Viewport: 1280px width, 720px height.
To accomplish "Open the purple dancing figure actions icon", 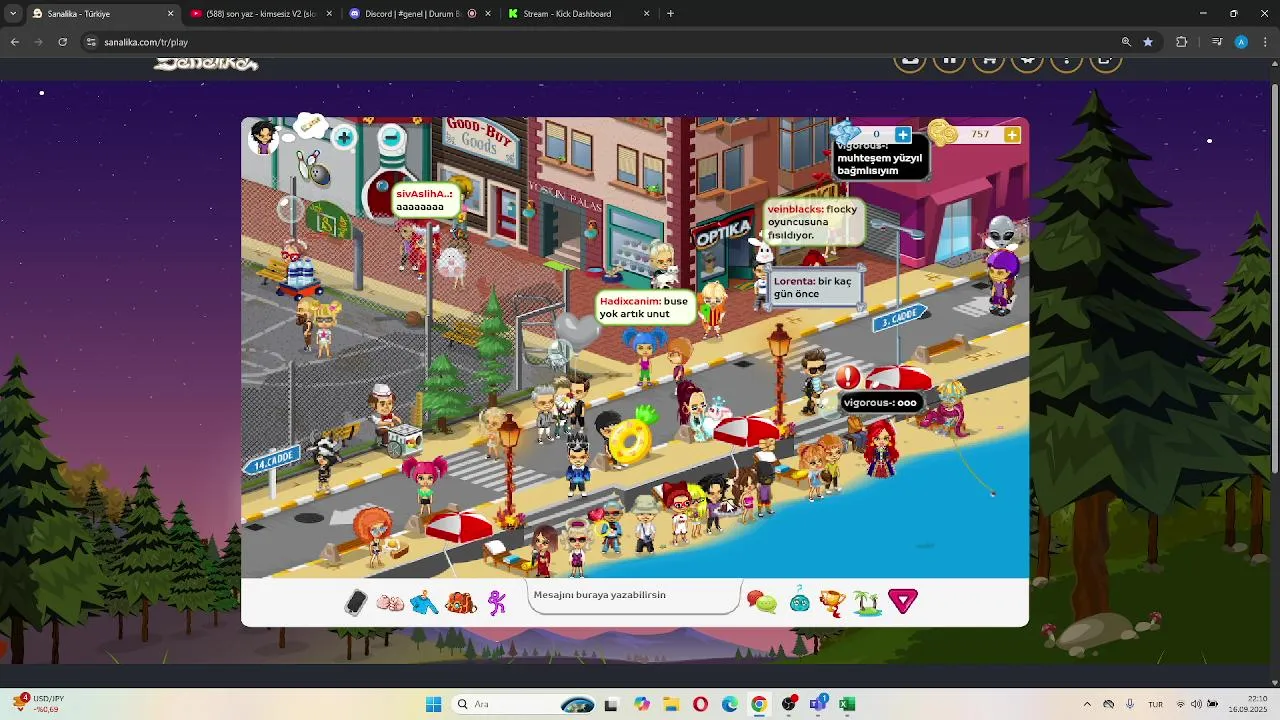I will tap(497, 602).
